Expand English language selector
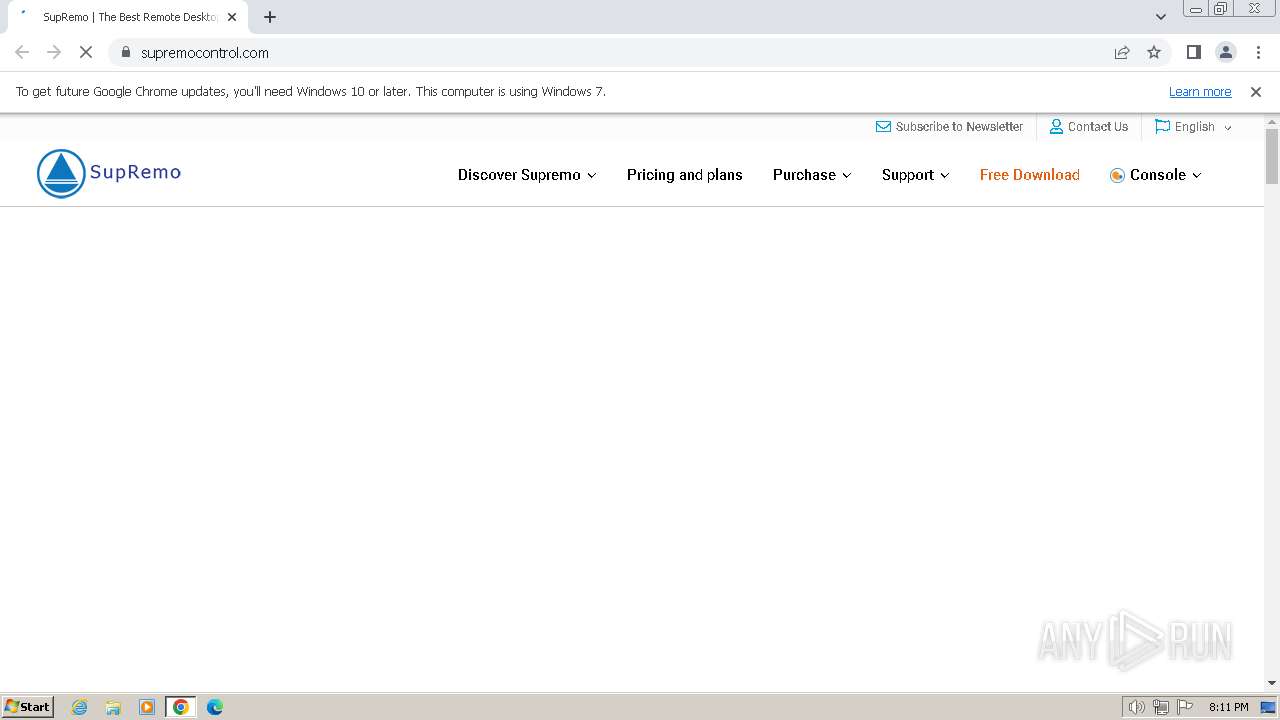Viewport: 1280px width, 720px height. tap(1193, 127)
